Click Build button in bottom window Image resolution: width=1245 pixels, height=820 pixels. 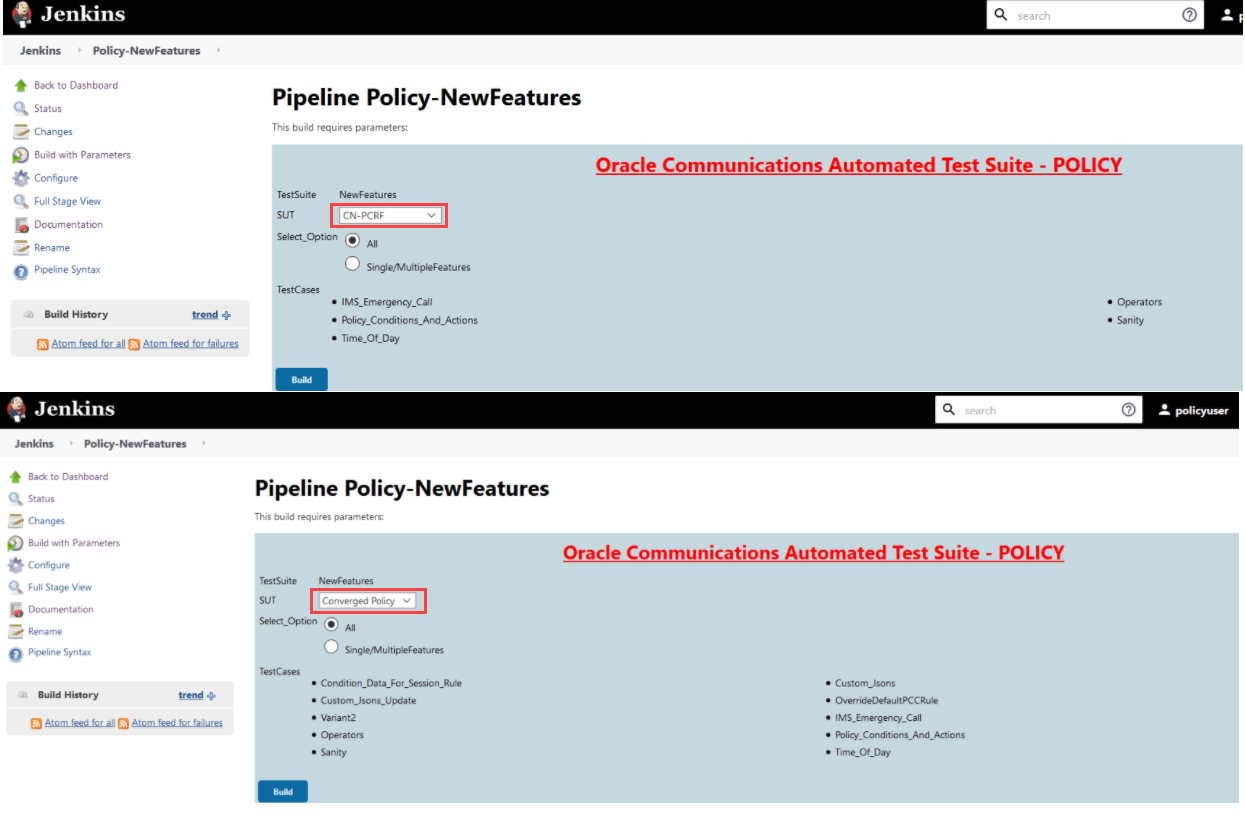coord(283,792)
